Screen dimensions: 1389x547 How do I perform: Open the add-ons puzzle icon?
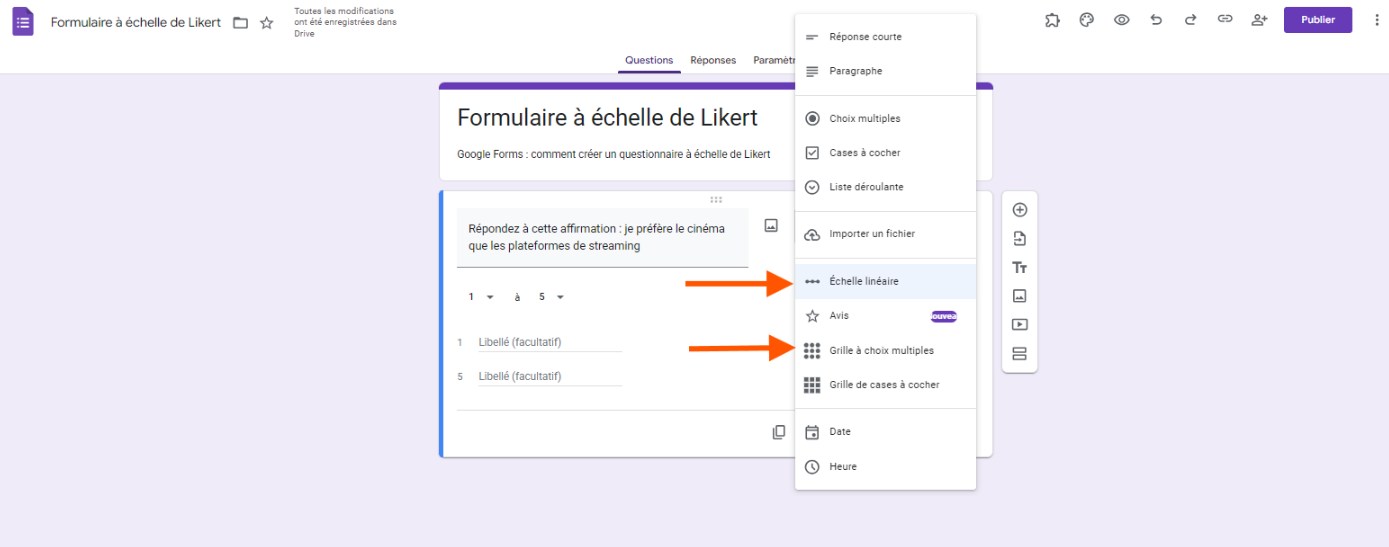click(1052, 20)
